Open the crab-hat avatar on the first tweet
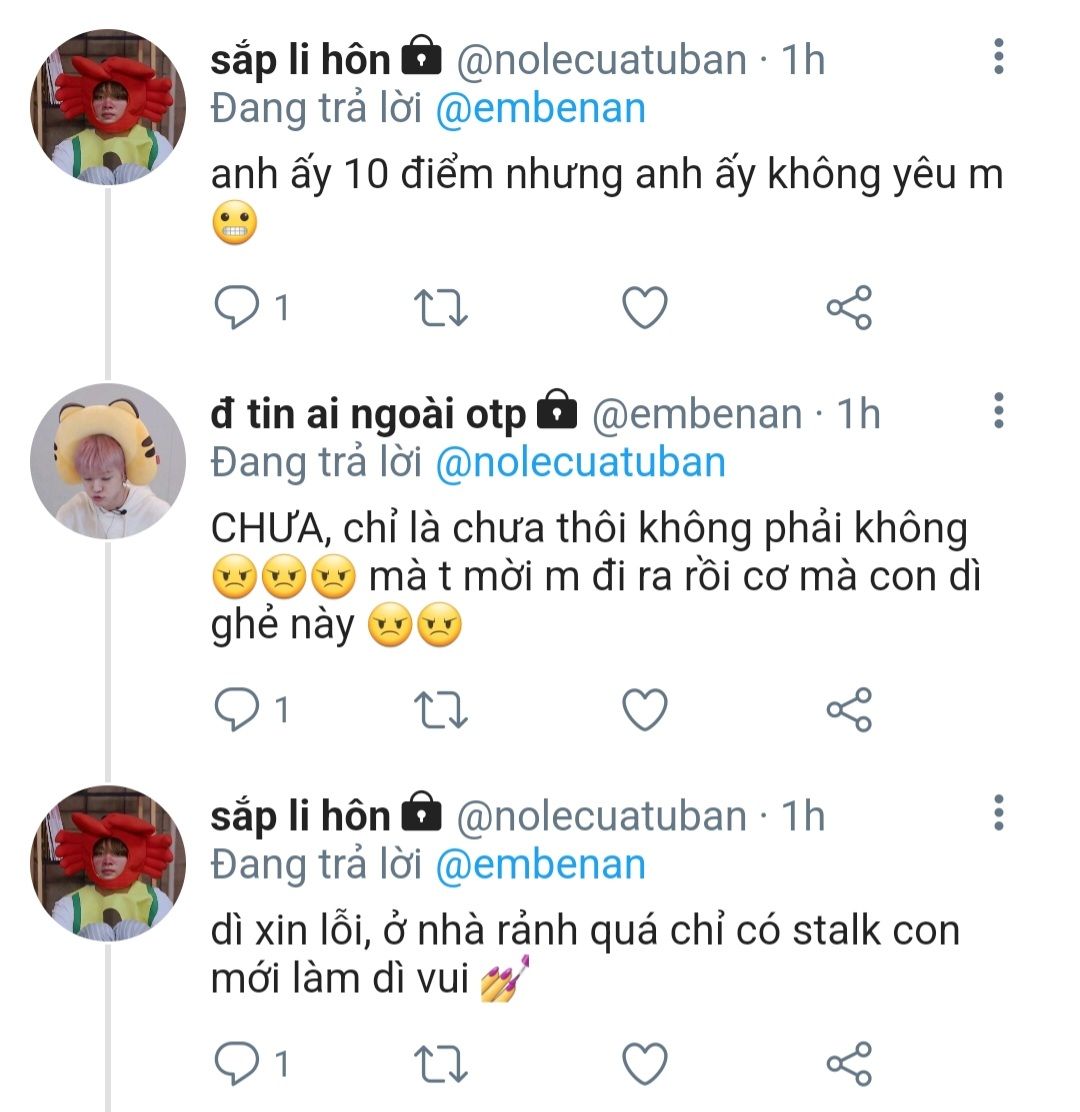Viewport: 1080px width, 1112px height. pos(108,108)
